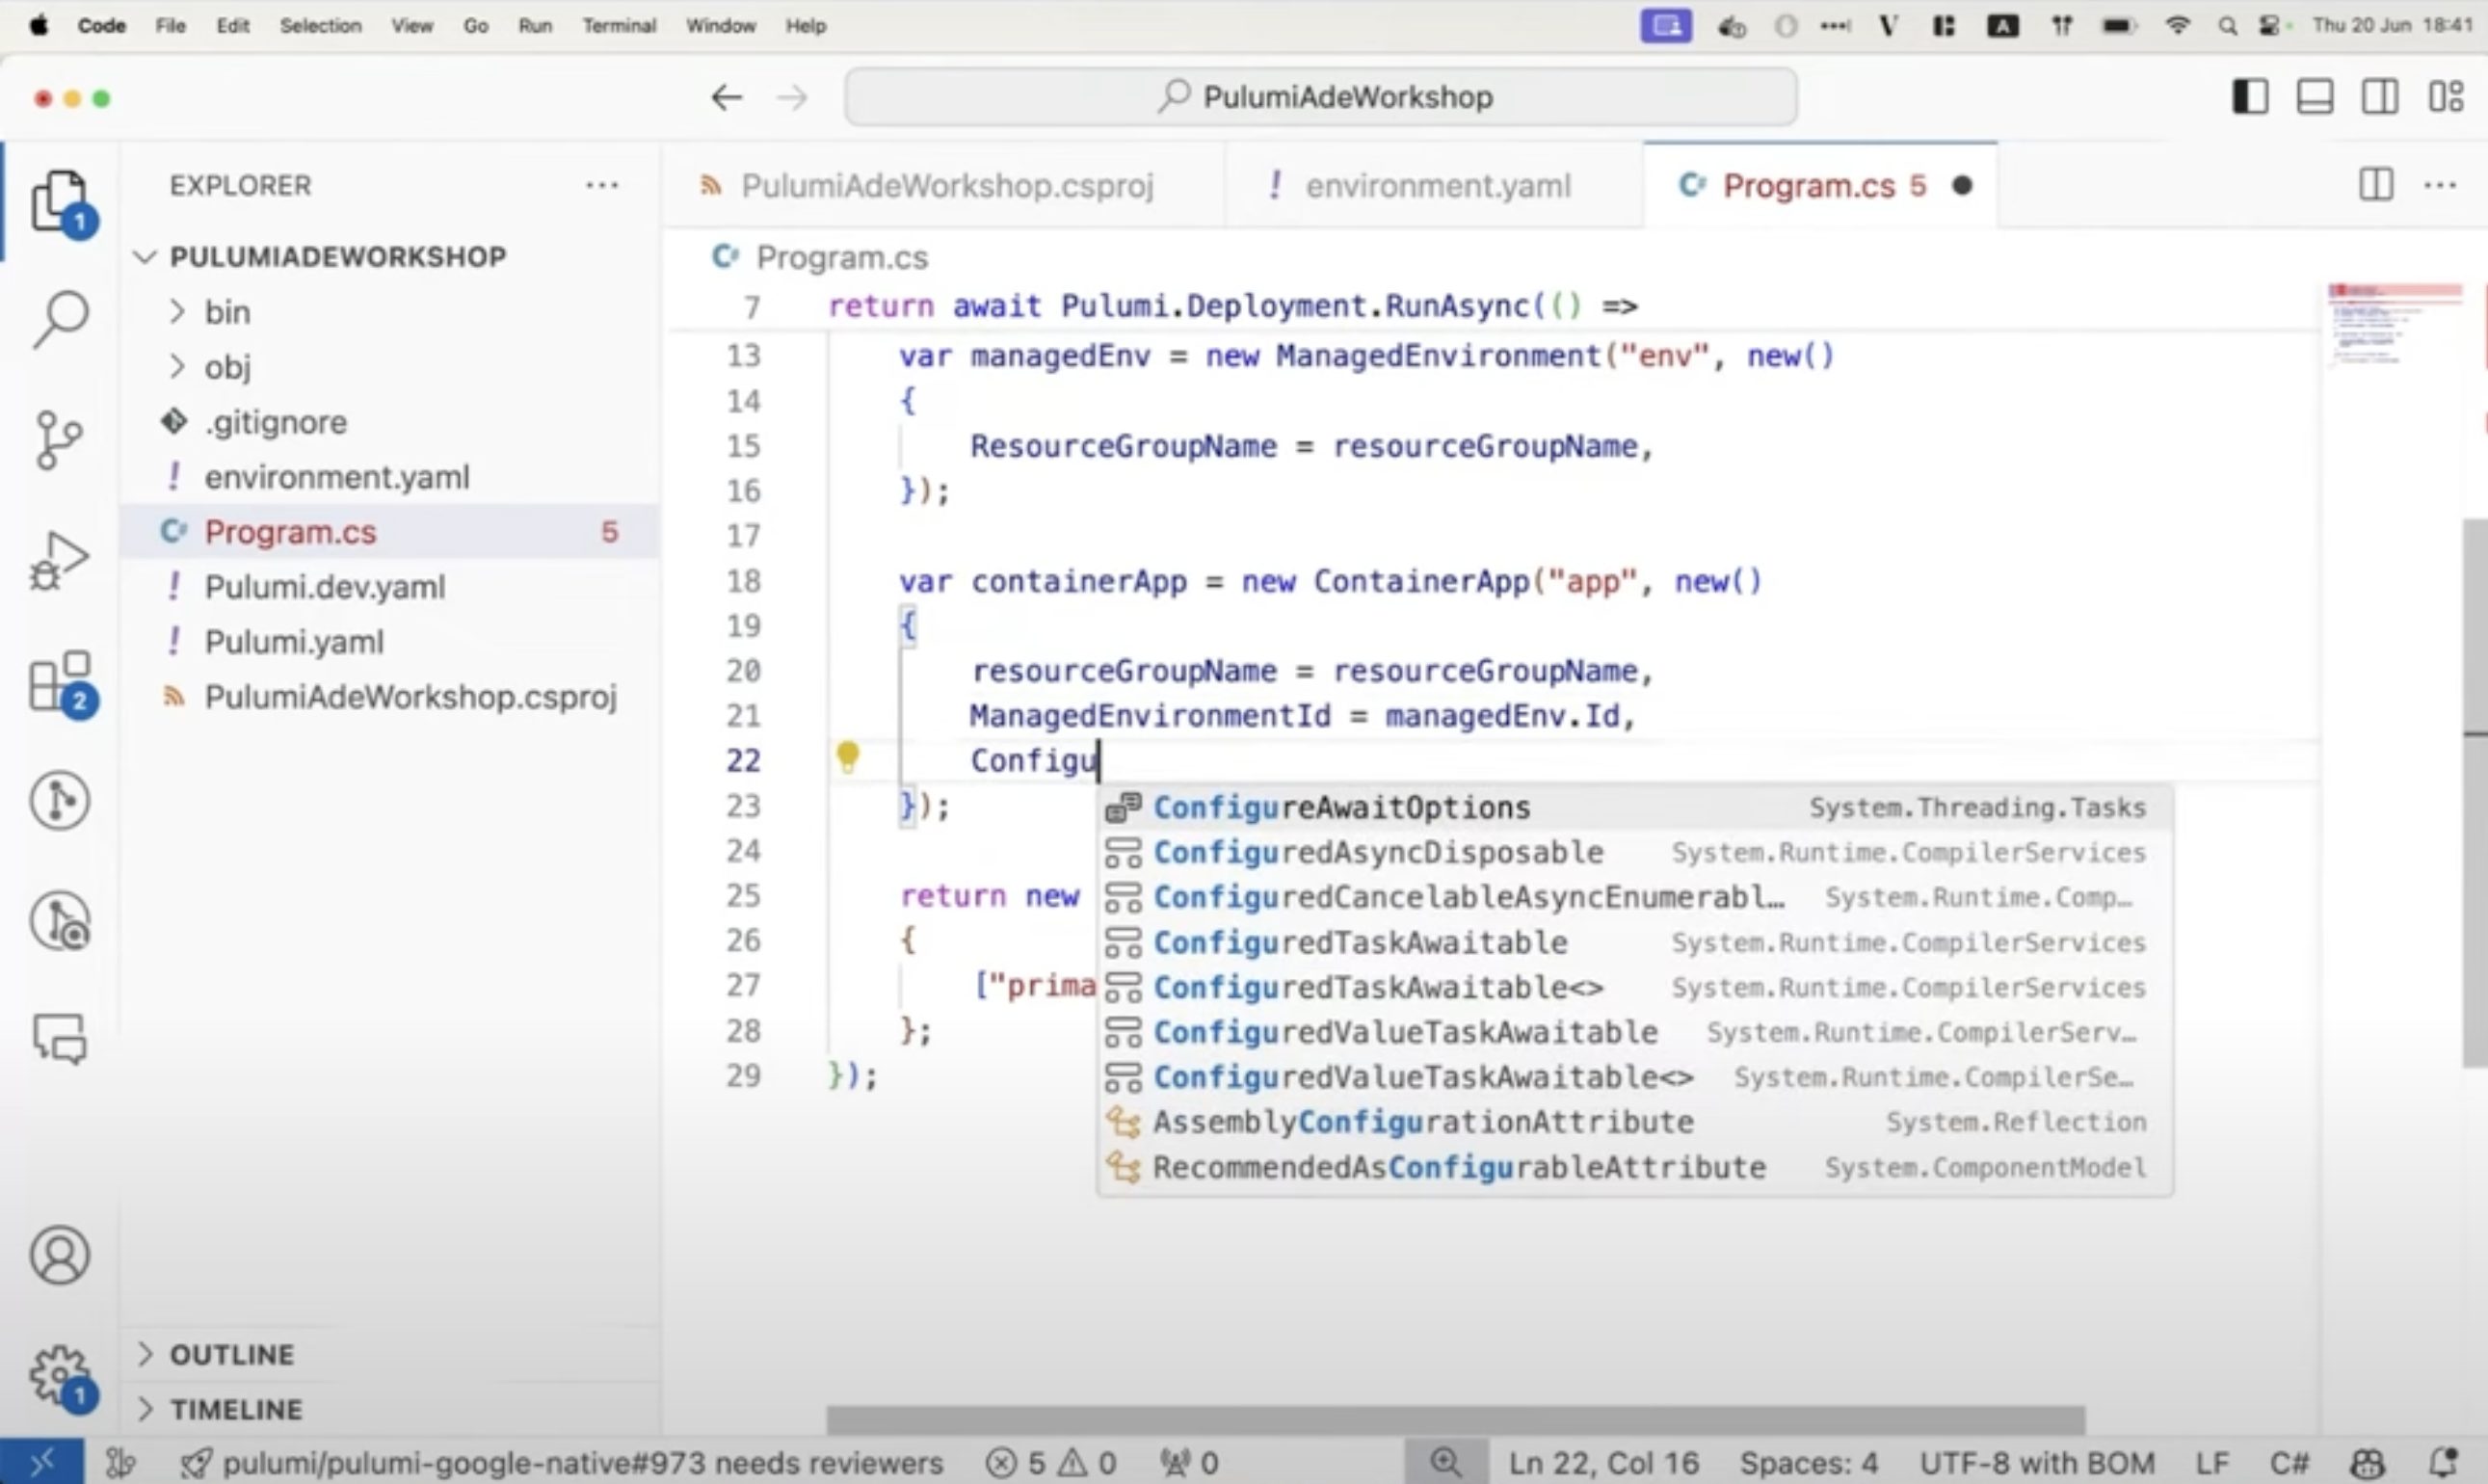Open the Source Control view

tap(60, 440)
